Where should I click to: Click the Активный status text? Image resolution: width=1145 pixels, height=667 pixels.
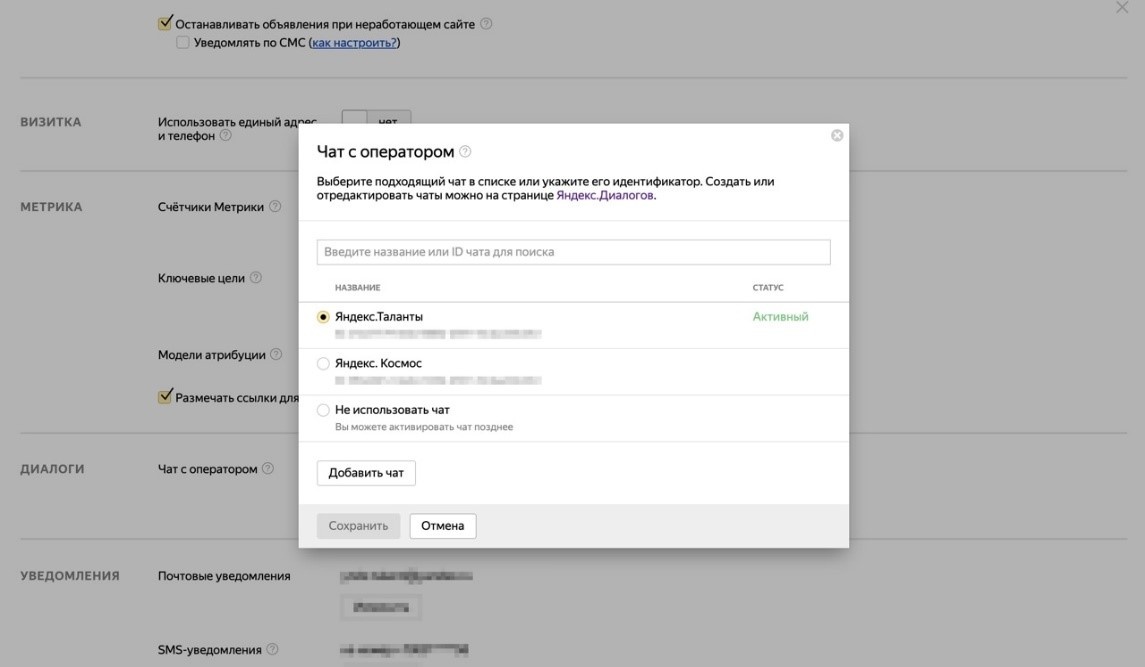click(781, 316)
